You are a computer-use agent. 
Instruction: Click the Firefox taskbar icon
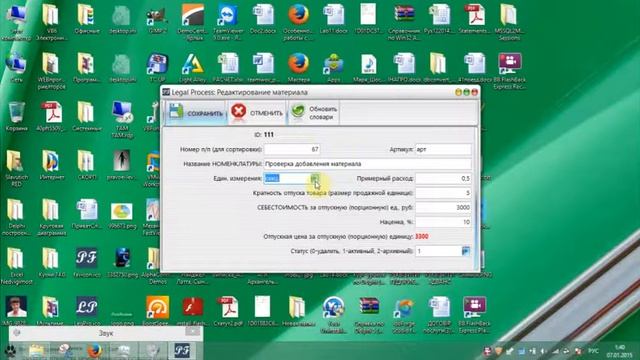point(94,351)
